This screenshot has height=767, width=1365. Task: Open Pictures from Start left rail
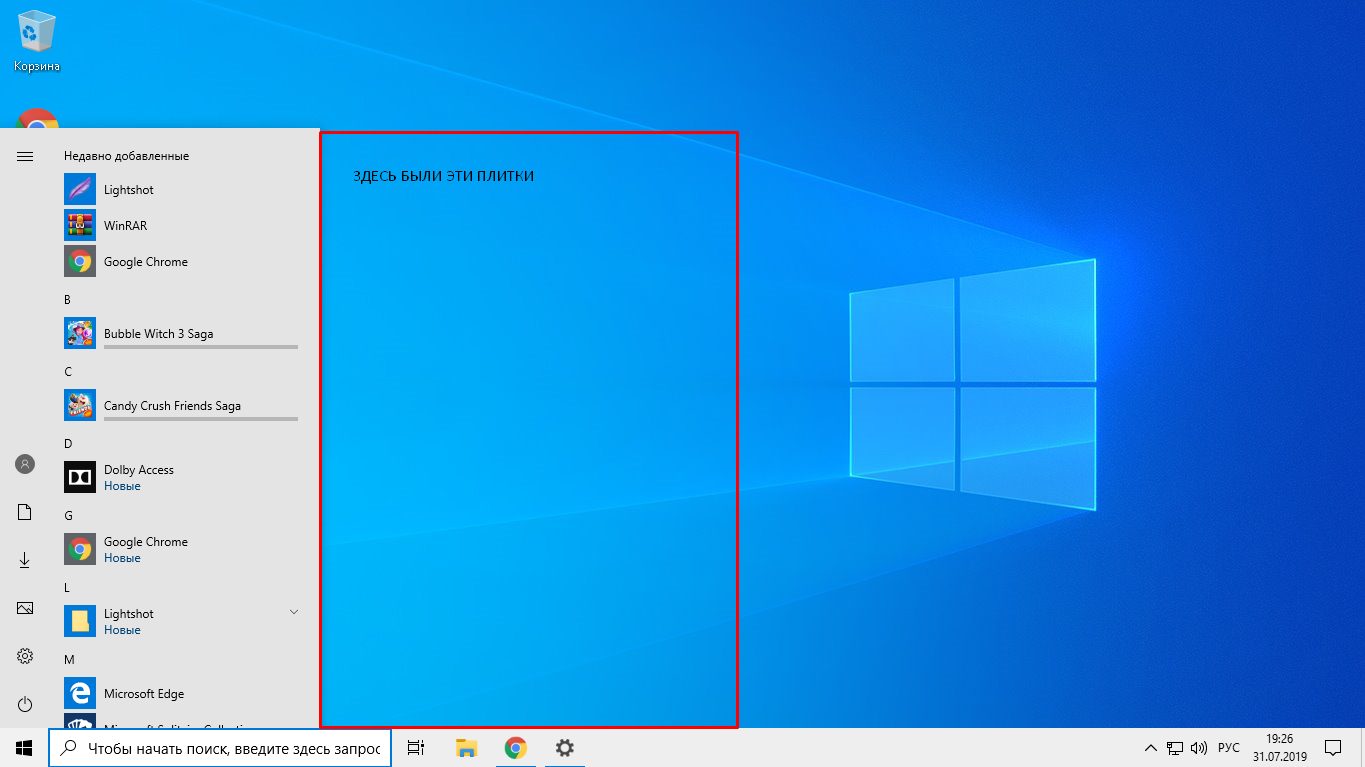[x=25, y=608]
